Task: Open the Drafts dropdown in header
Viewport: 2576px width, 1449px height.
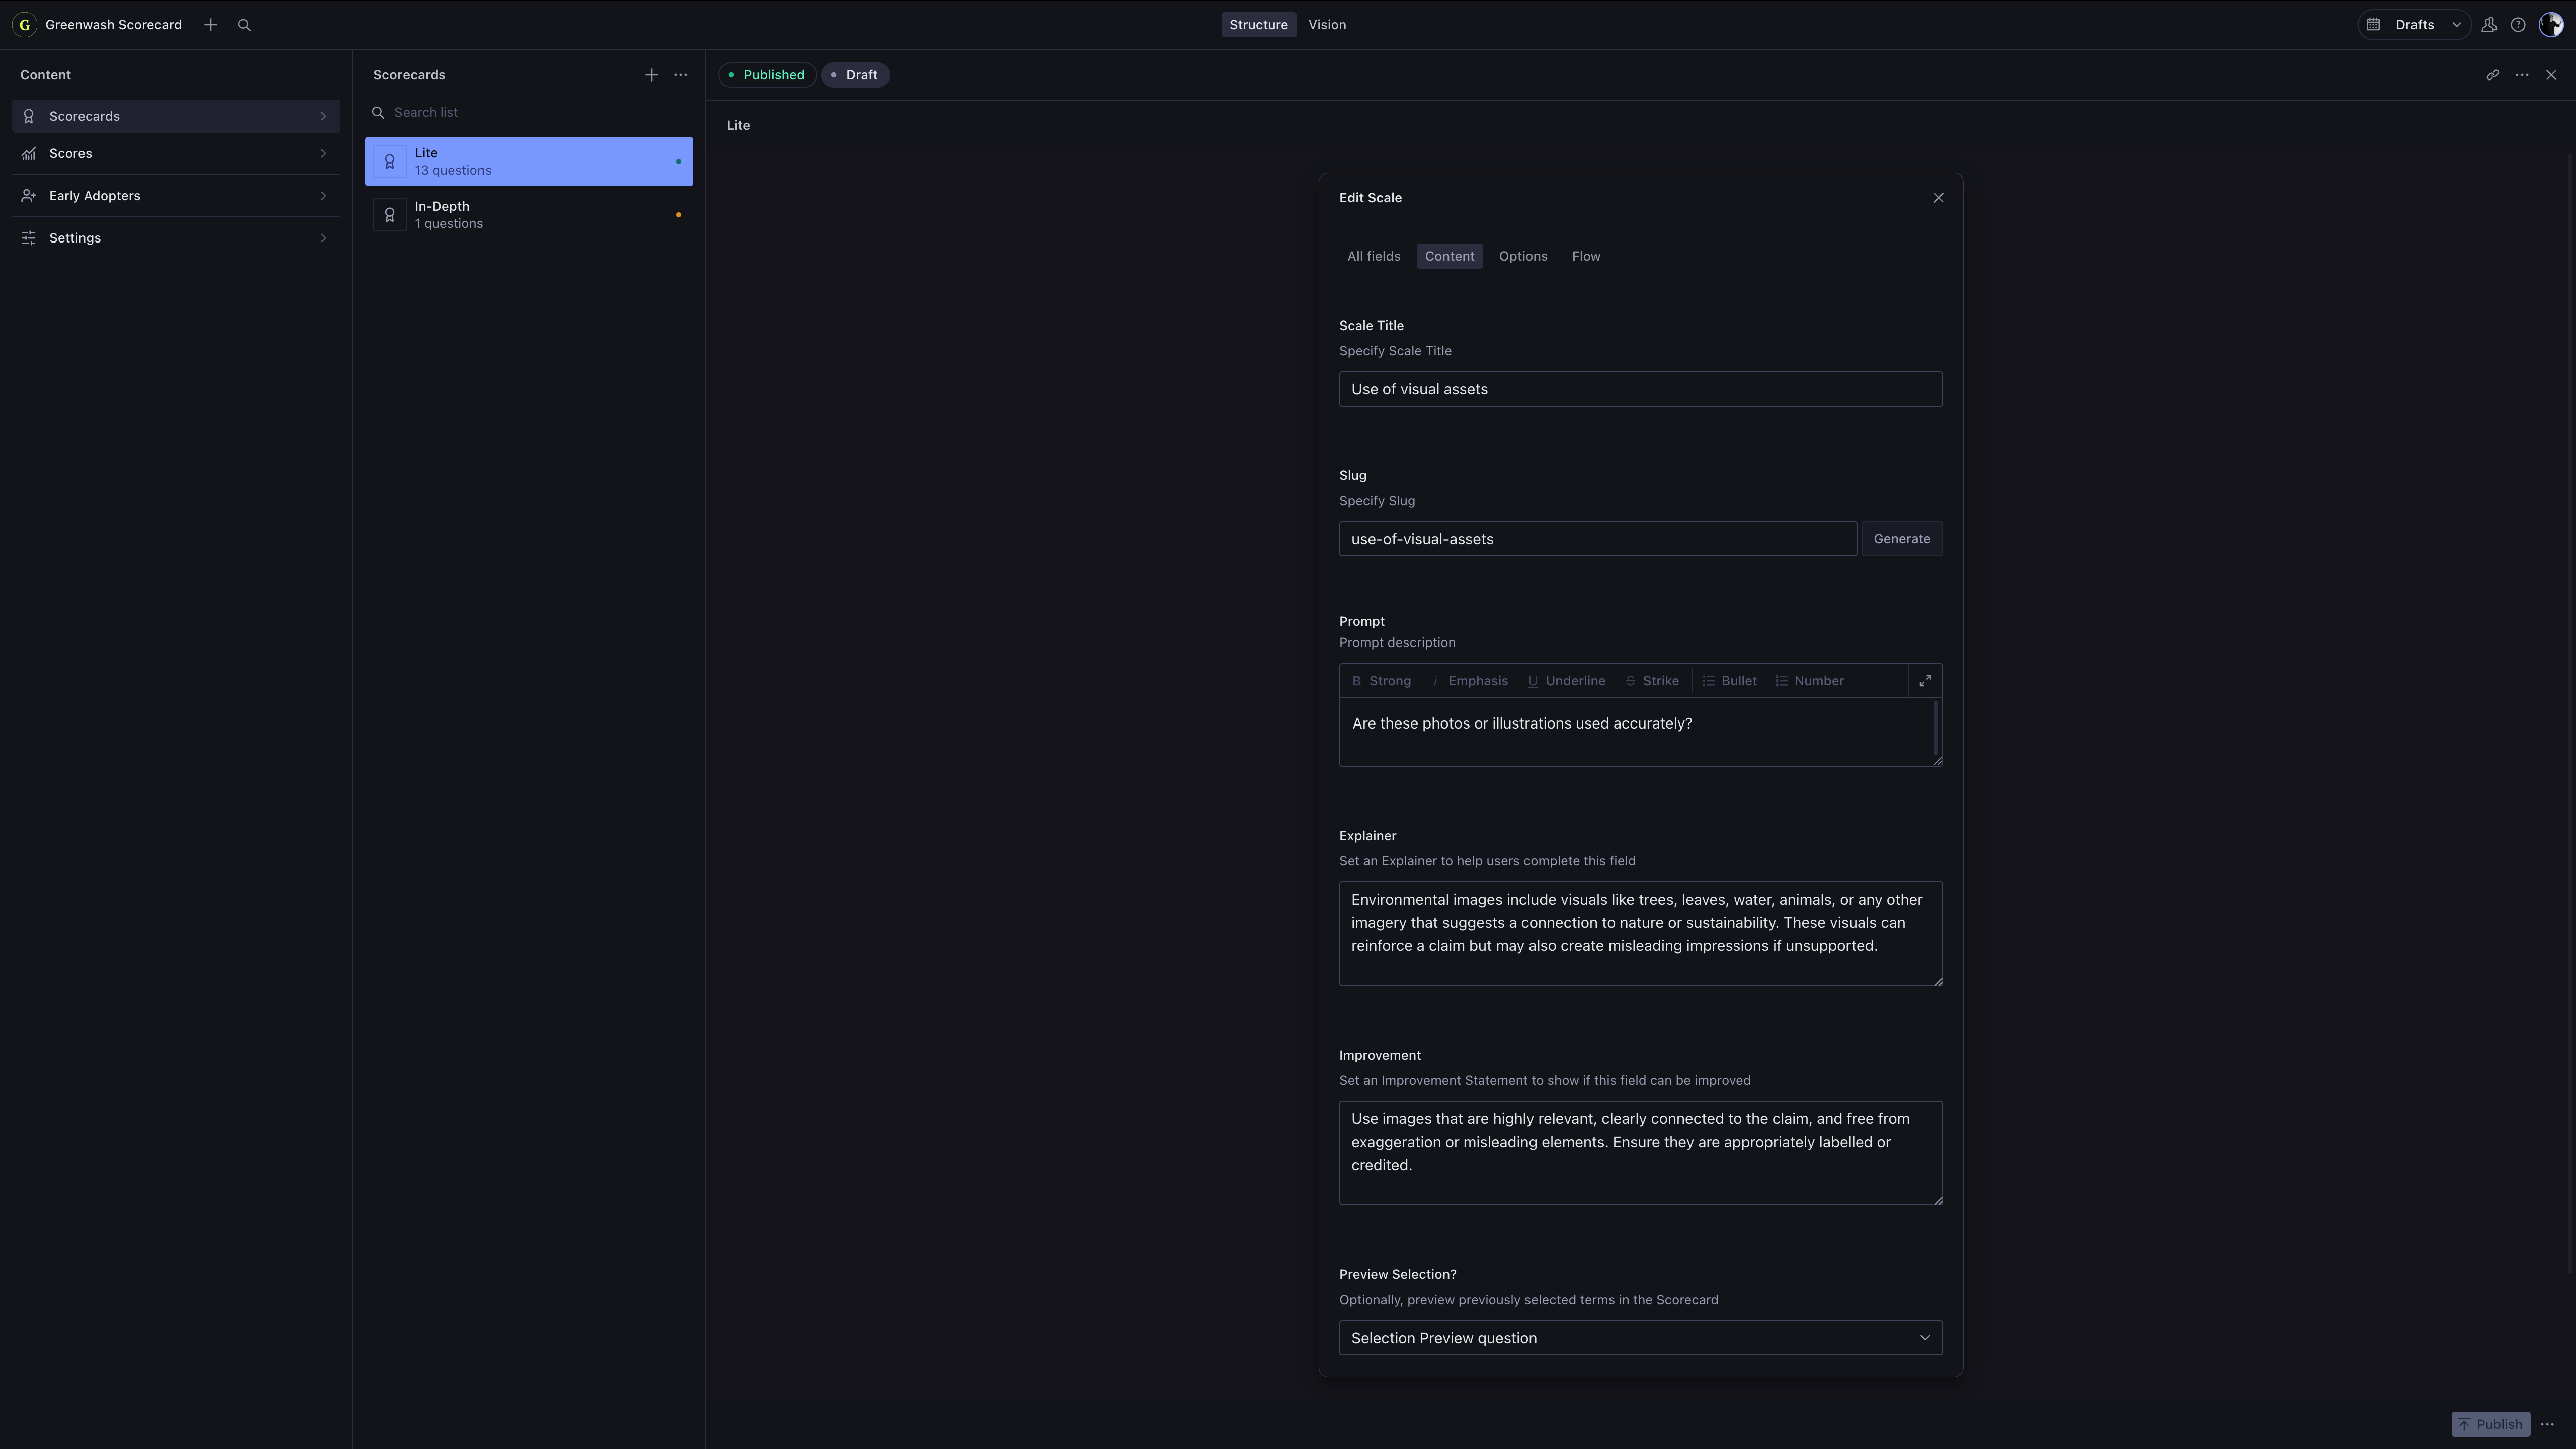Action: (2414, 25)
